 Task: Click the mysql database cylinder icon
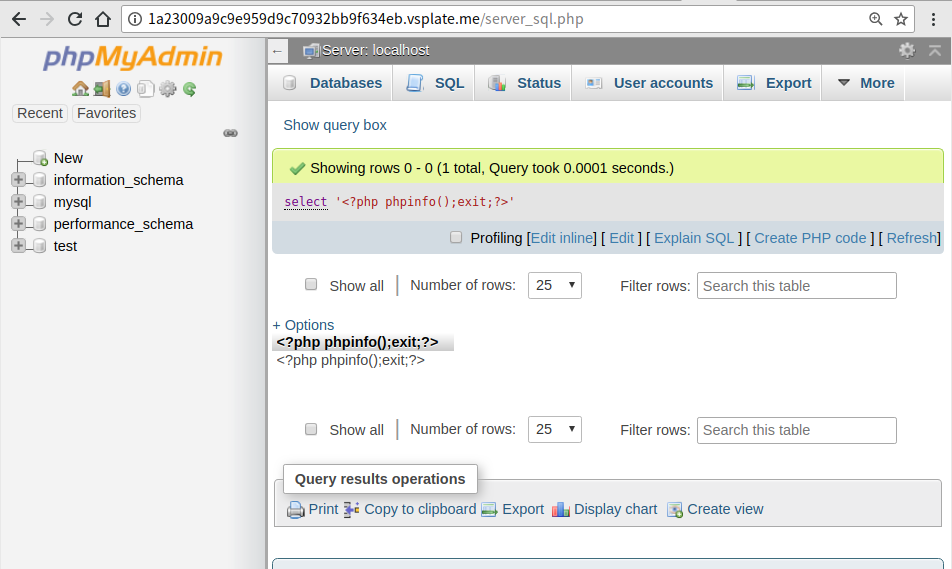(39, 202)
